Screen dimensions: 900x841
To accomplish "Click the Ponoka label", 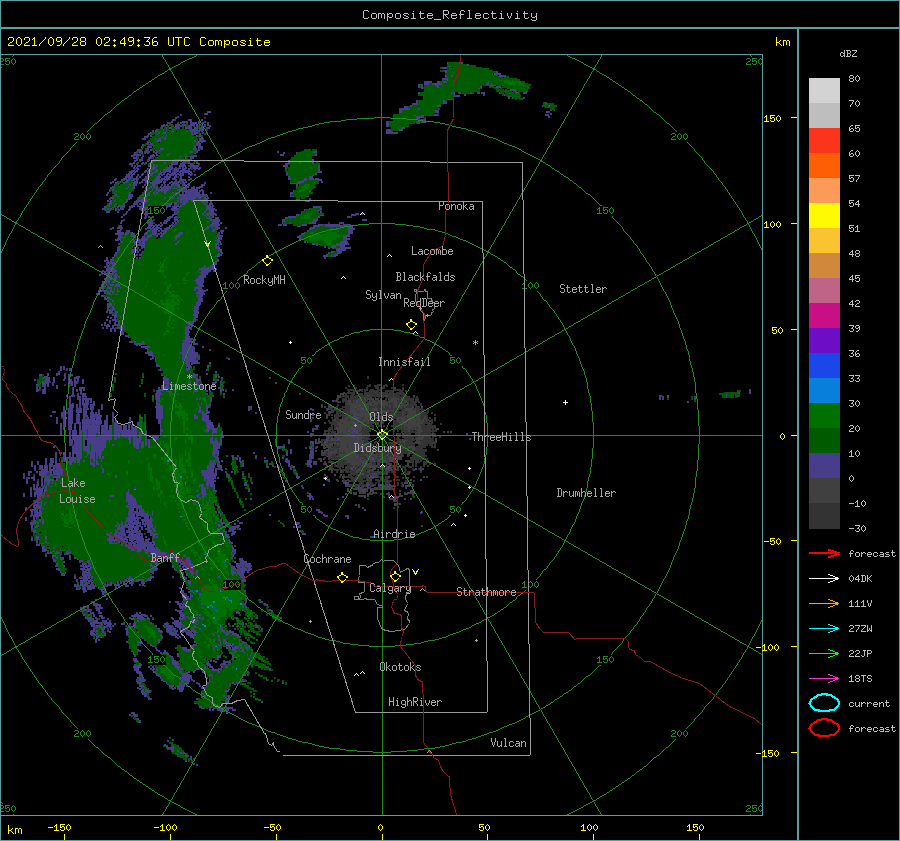I will pos(456,206).
